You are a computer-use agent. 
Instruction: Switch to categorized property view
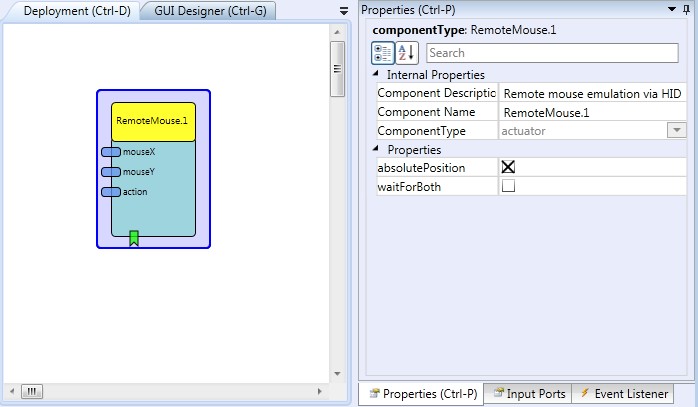(382, 53)
